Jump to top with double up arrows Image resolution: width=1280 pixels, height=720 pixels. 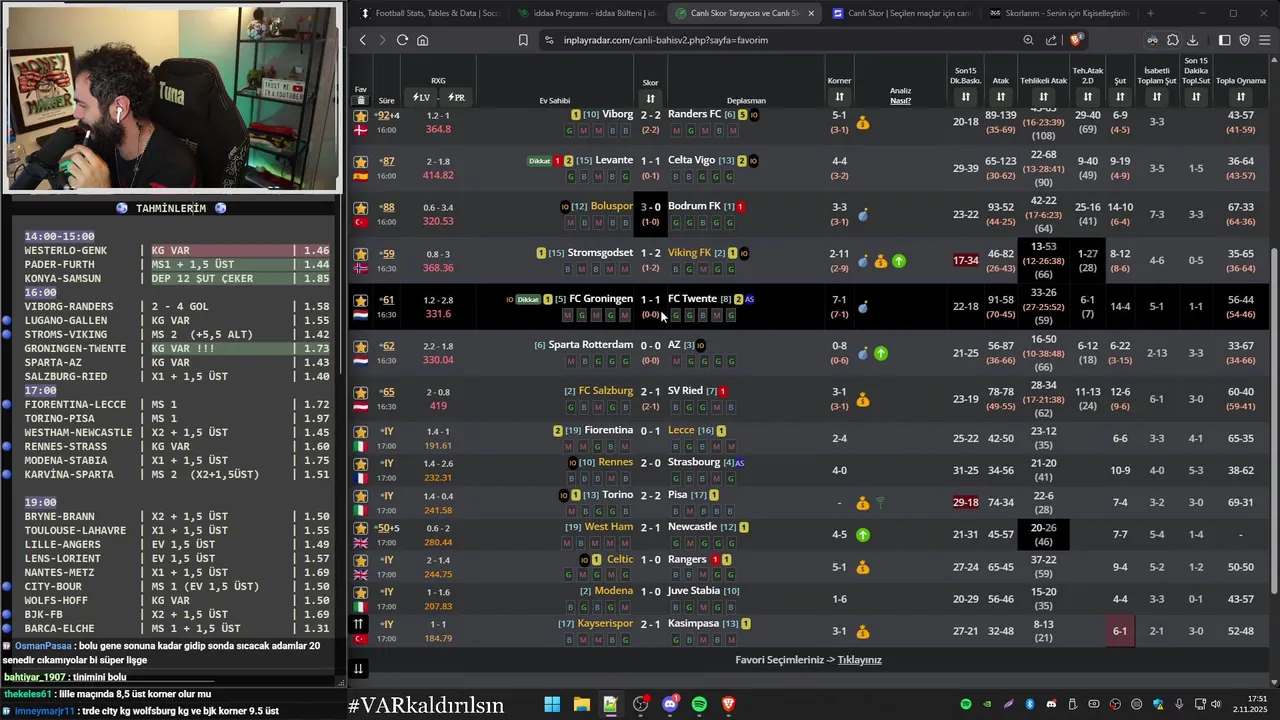[x=358, y=624]
